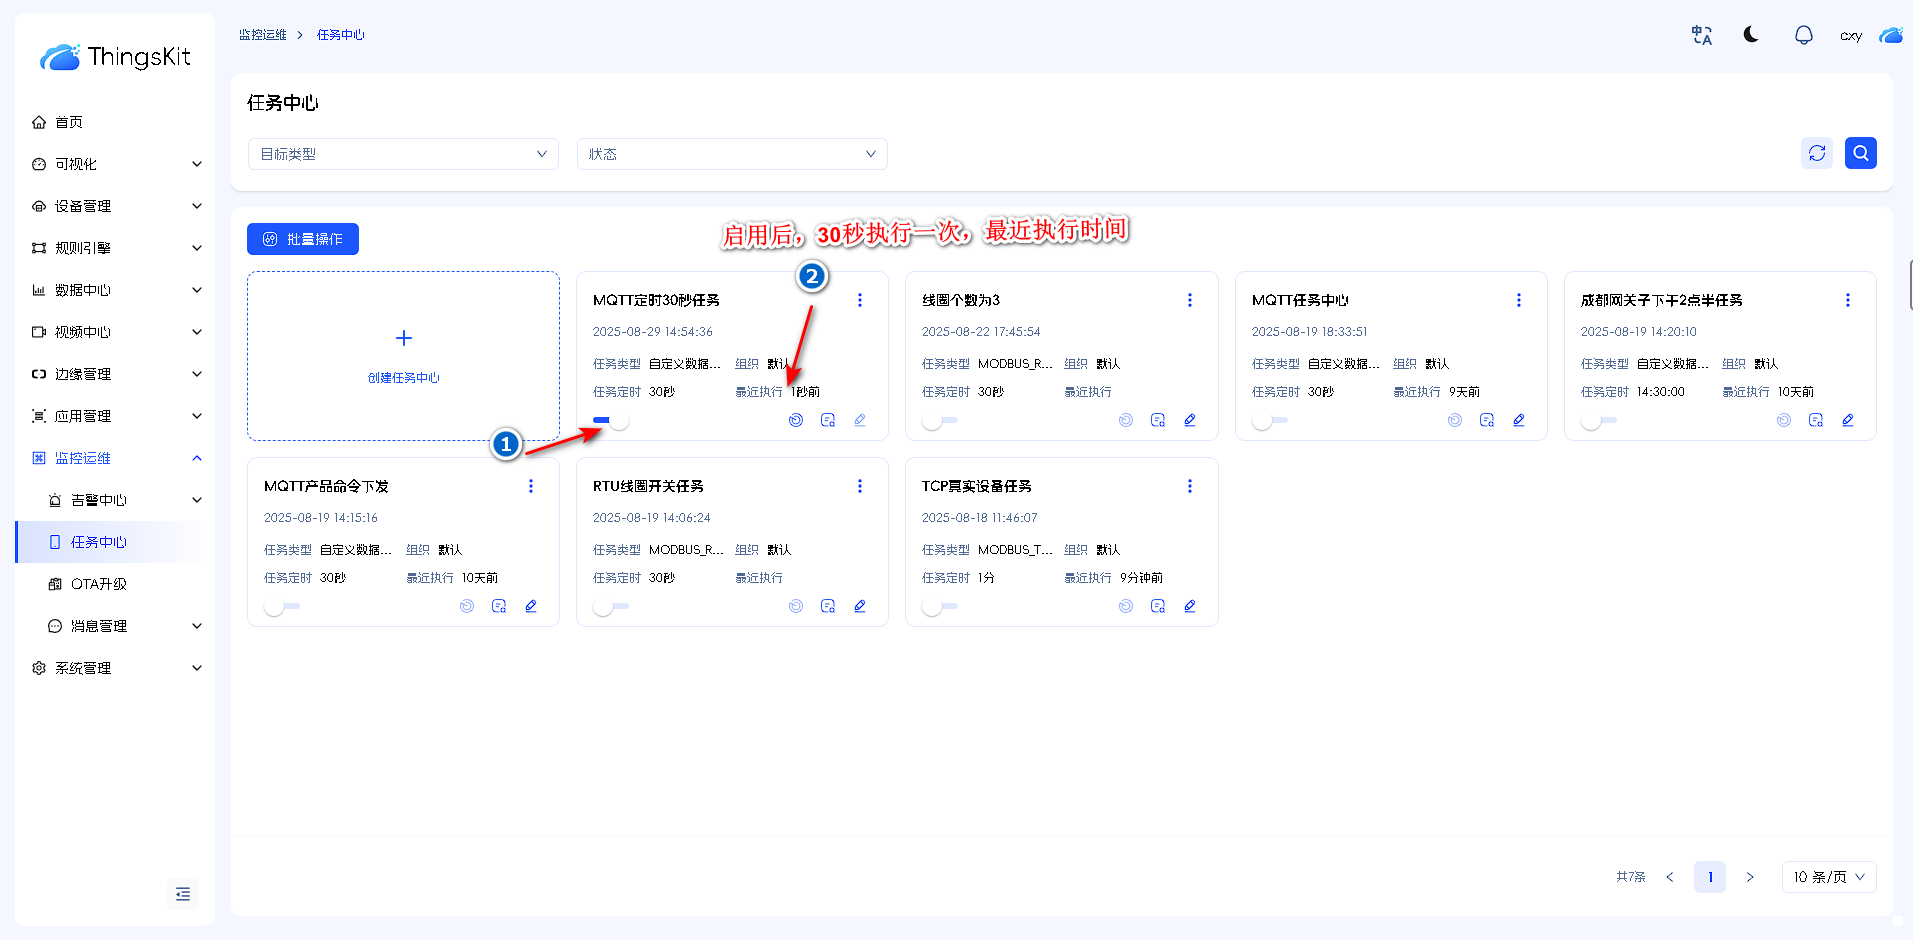Turn on the RTU线圈开关任务 switch
Viewport: 1913px width, 940px height.
click(610, 607)
